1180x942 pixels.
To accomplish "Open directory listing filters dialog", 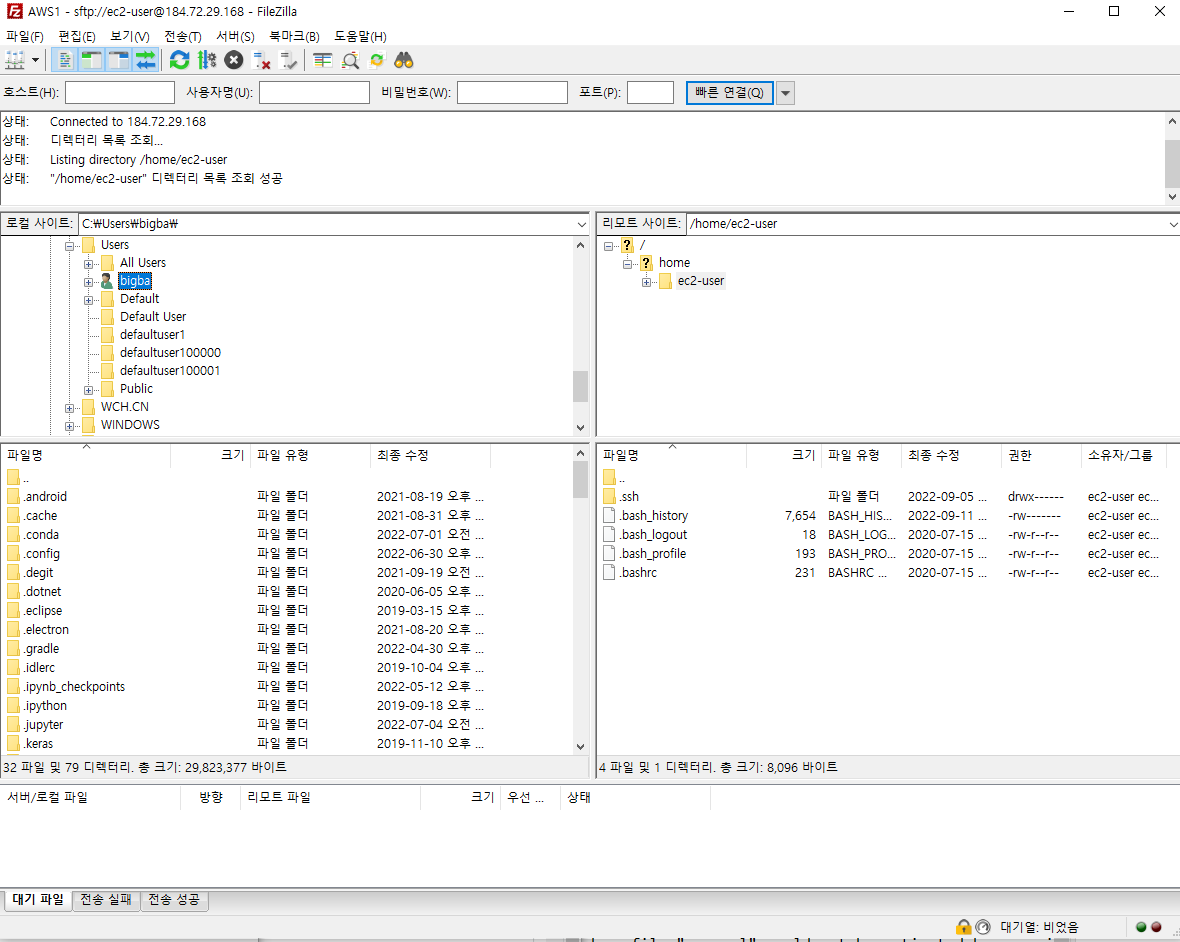I will (x=323, y=60).
